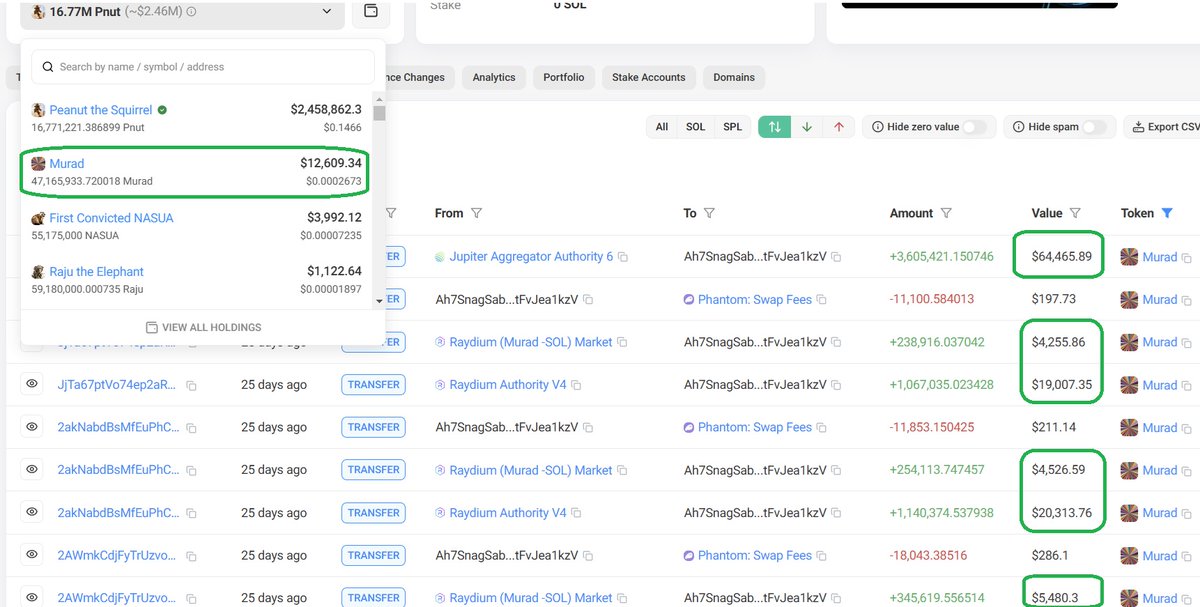Screen dimensions: 1200x607
Task: Open signature link in the $20,313.76 row
Action: pos(118,512)
